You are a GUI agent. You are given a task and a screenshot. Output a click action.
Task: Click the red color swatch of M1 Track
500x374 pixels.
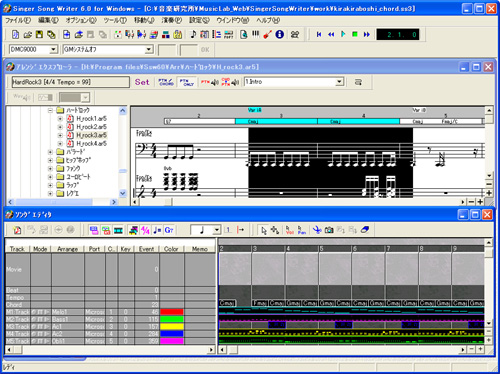pos(172,312)
